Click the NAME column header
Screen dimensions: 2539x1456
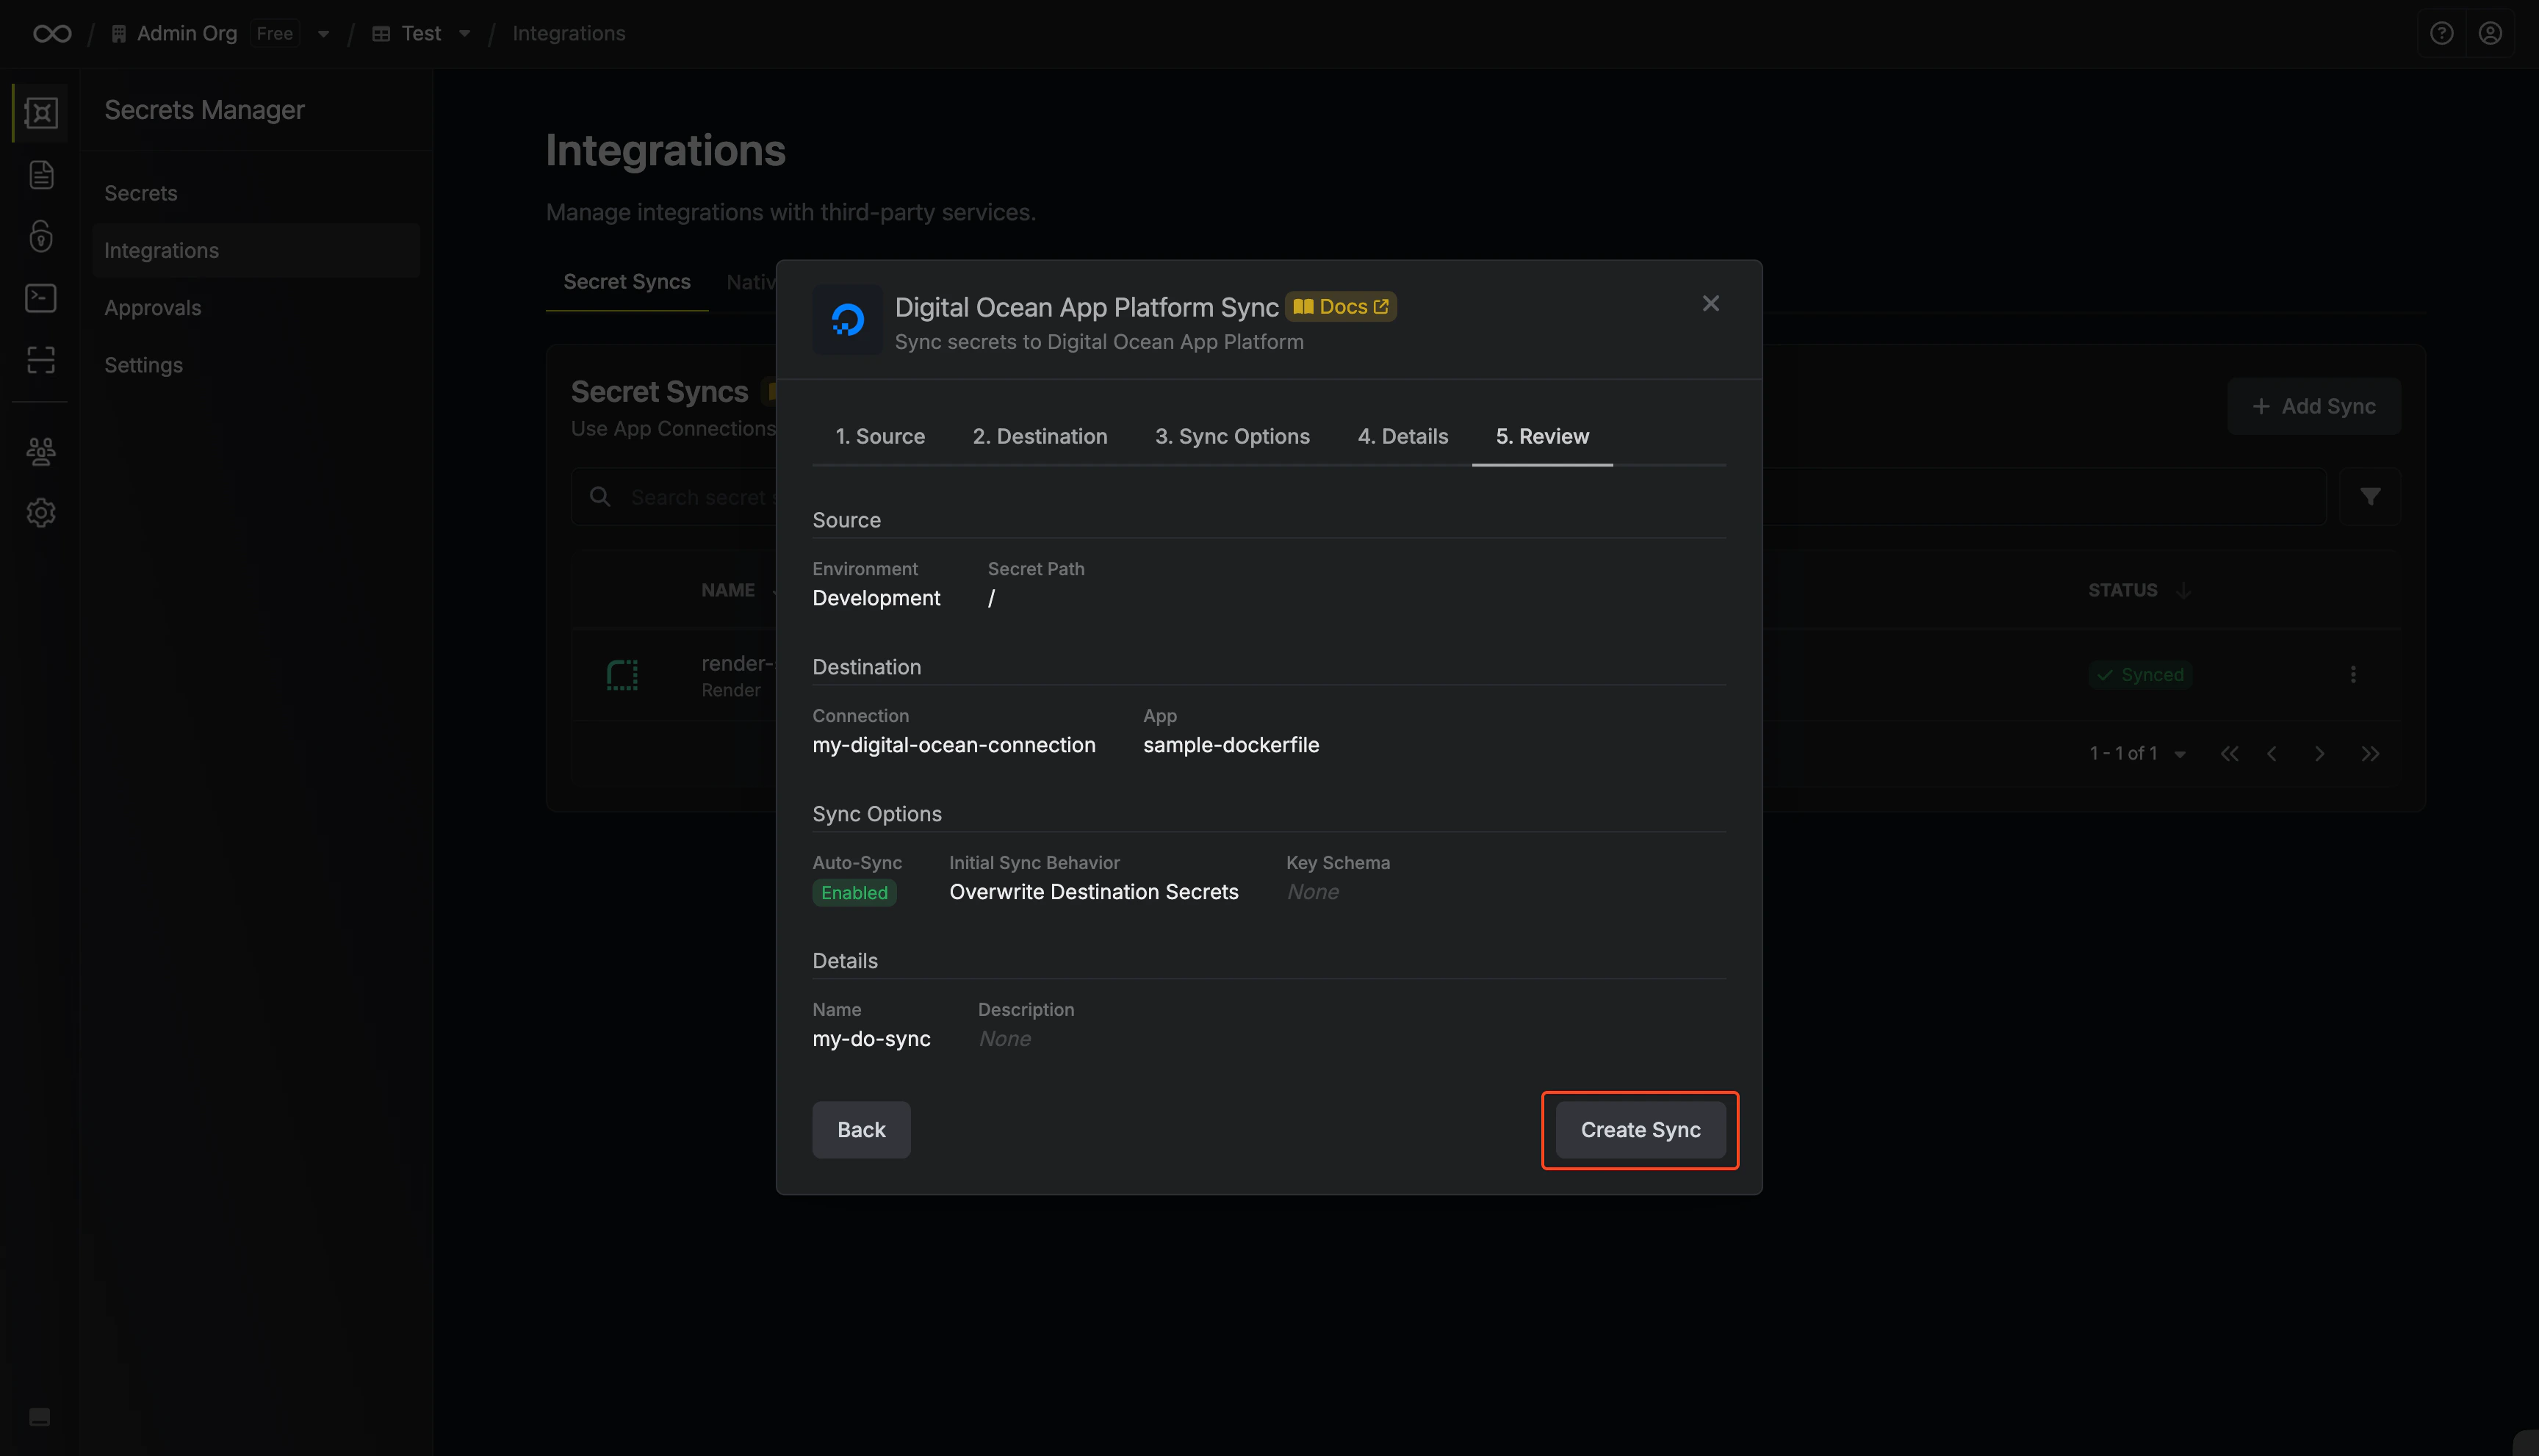click(728, 590)
